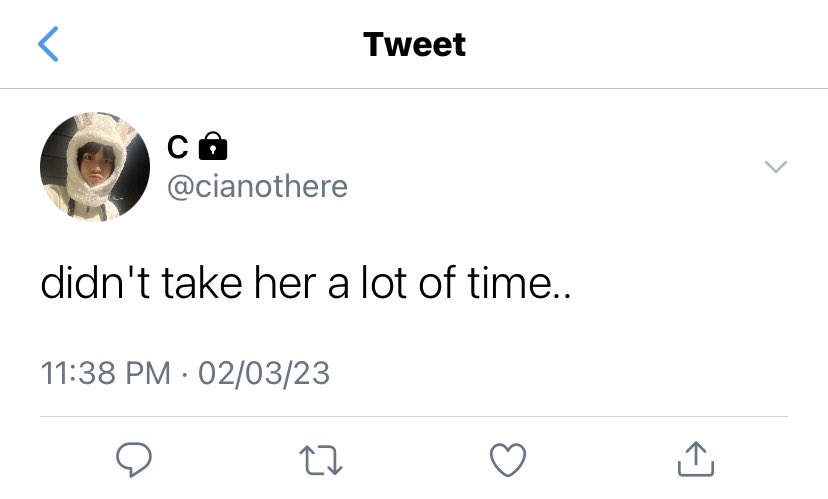Expand tweet options with the down chevron
This screenshot has width=828, height=499.
pos(776,166)
